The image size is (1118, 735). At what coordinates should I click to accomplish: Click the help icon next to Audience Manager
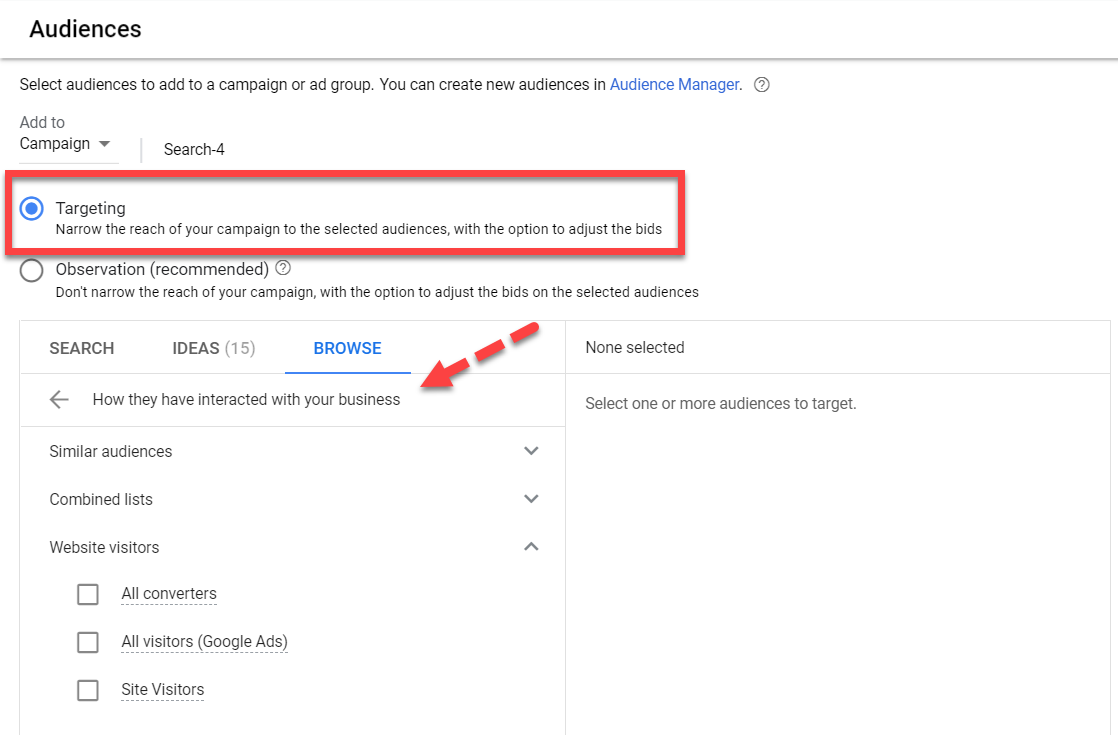[761, 85]
